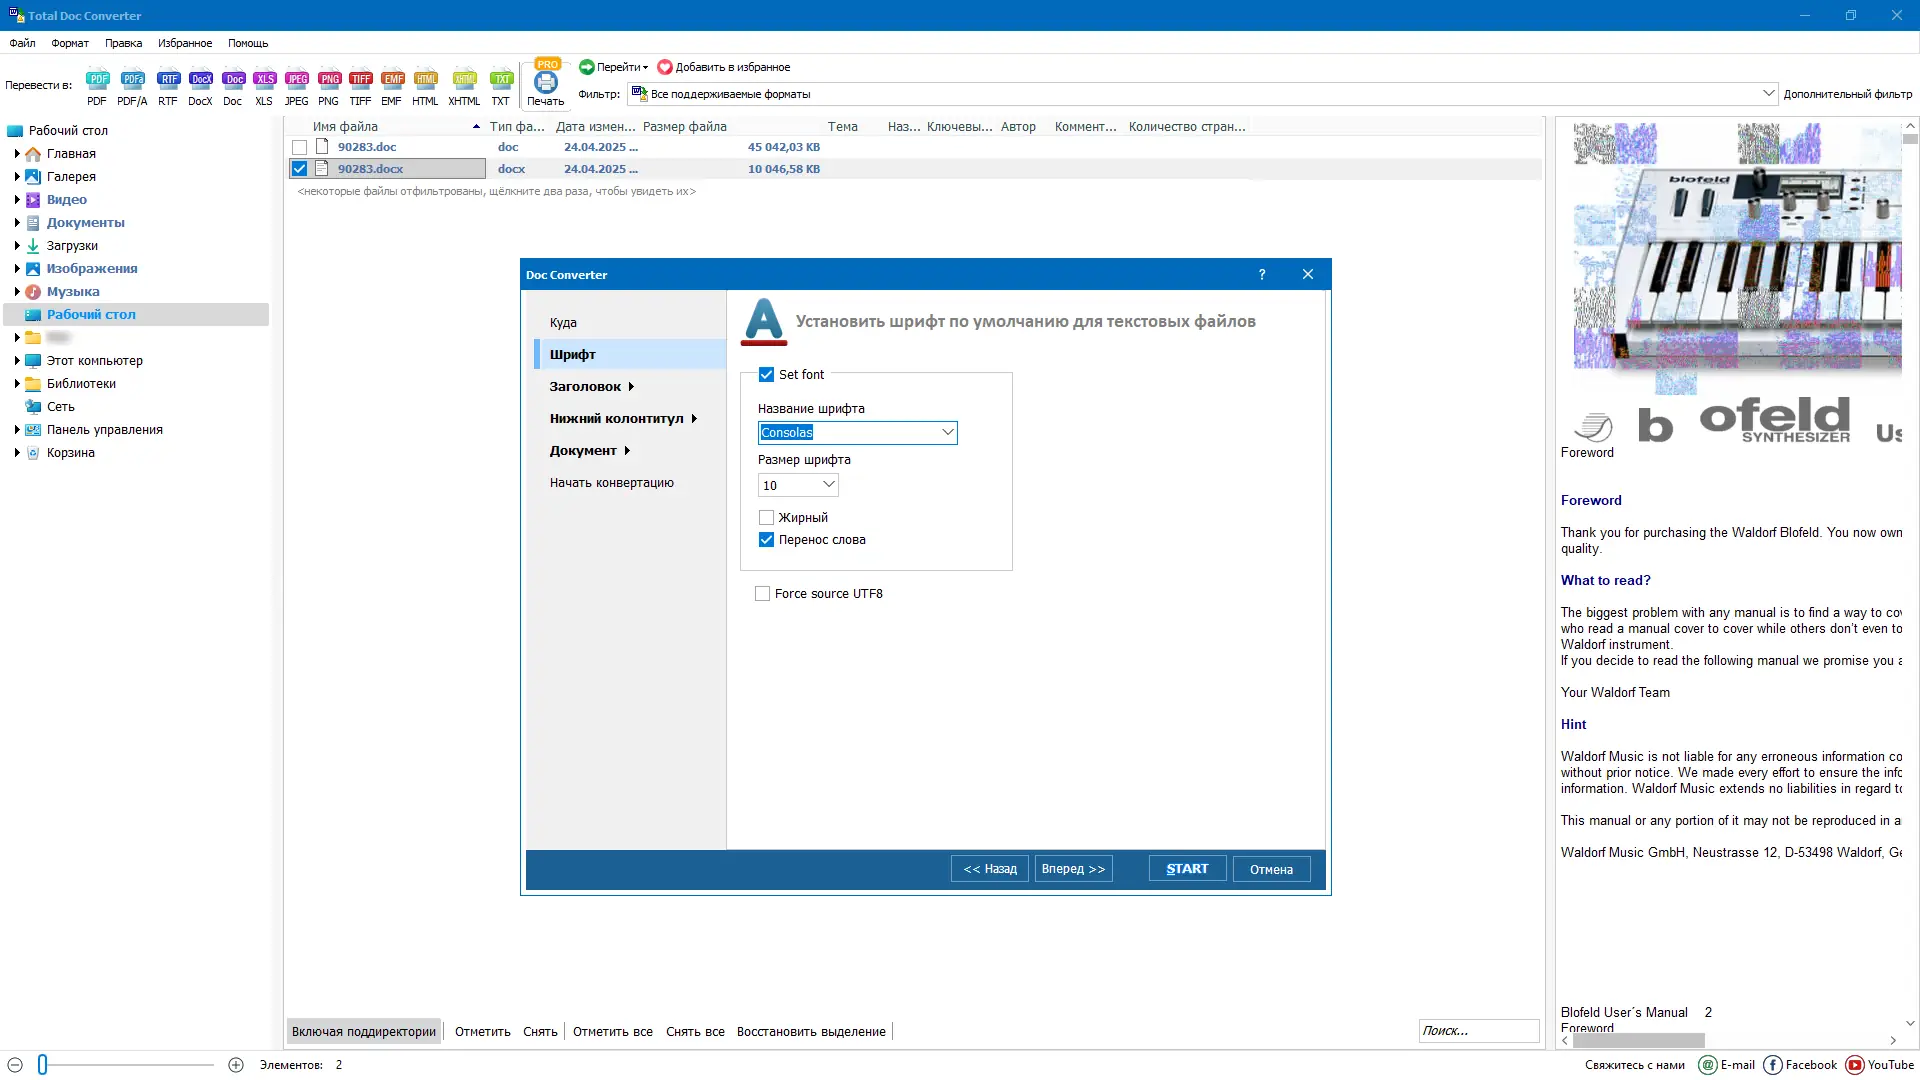Viewport: 1920px width, 1080px height.
Task: Select PDF as output format
Action: coord(97,84)
